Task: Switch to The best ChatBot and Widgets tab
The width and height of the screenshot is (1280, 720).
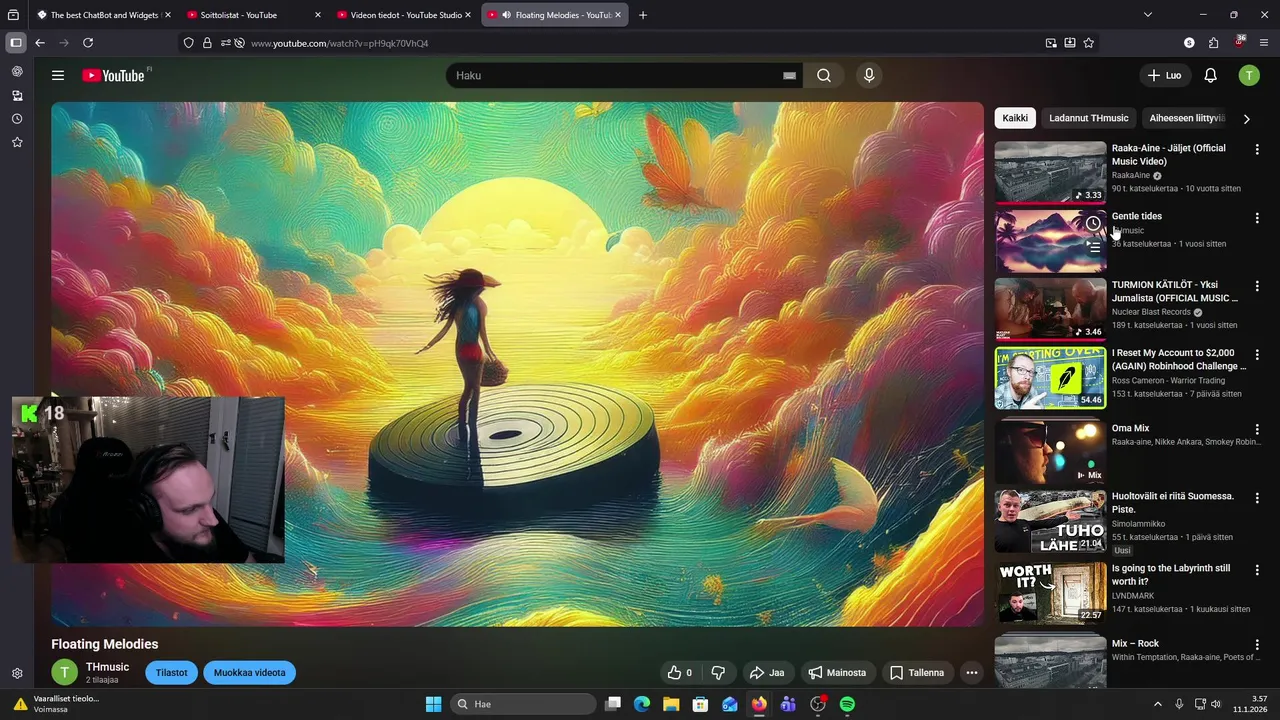Action: (103, 15)
